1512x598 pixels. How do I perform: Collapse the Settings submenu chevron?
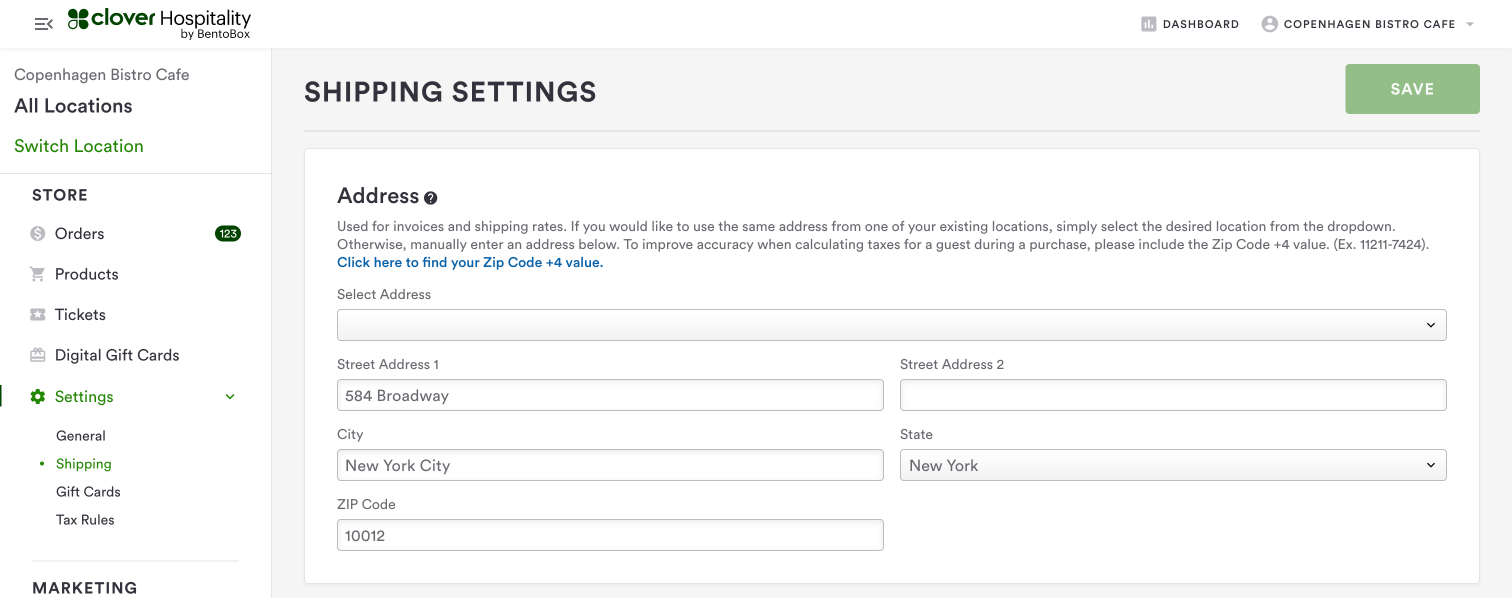(230, 397)
